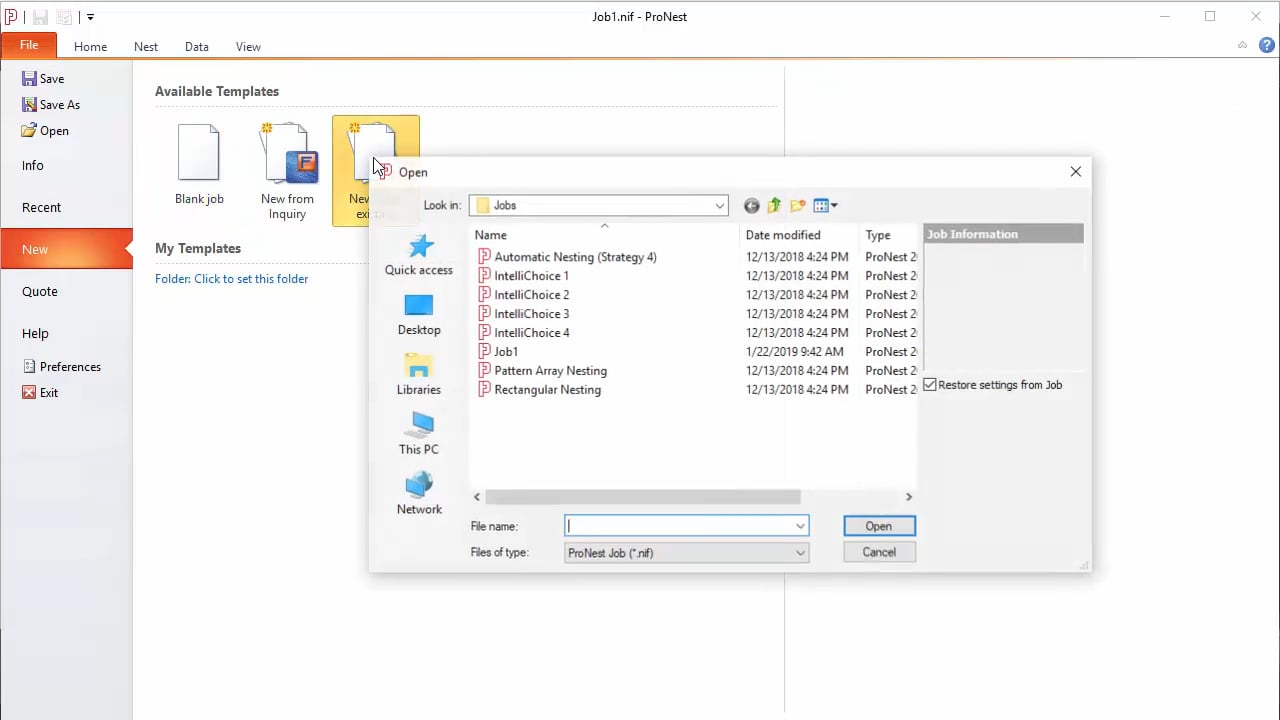
Task: Toggle Restore settings from Job checkbox
Action: (x=931, y=385)
